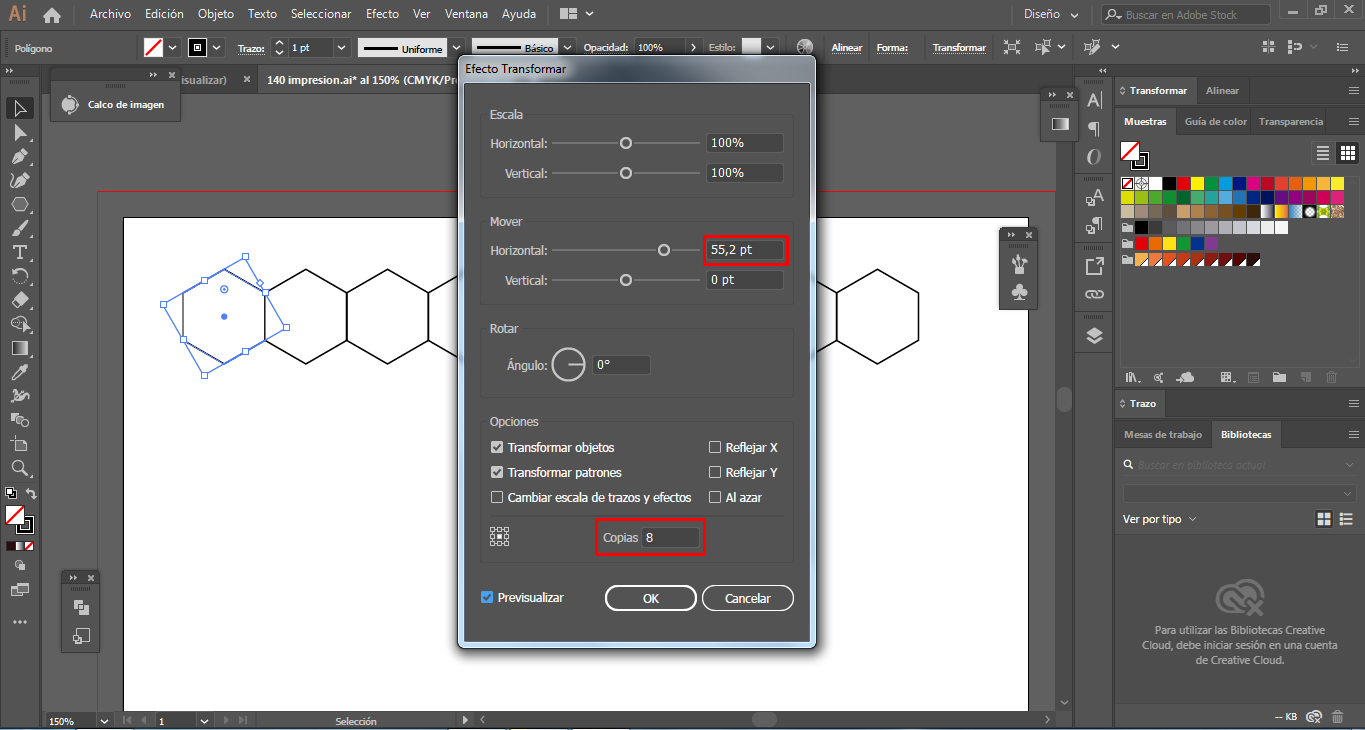Open the zoom level 150% dropdown
This screenshot has width=1365, height=730.
(103, 720)
